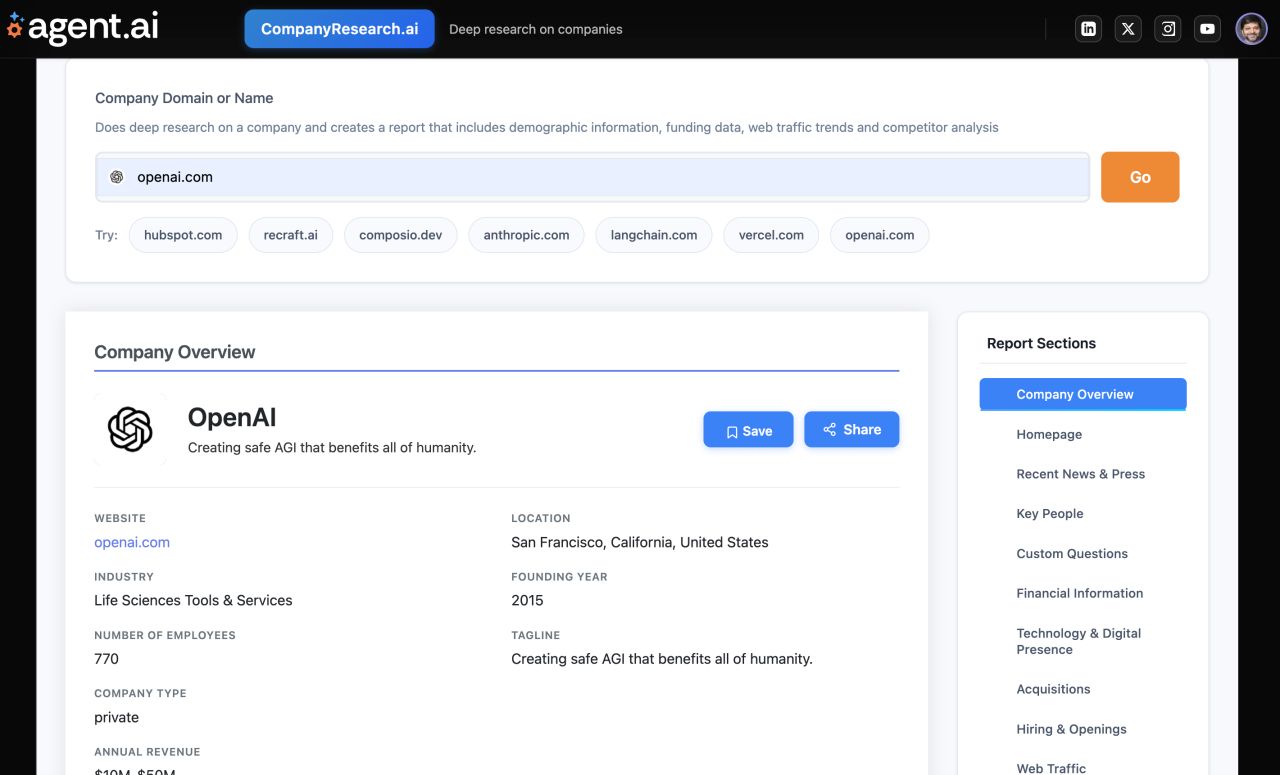1280x775 pixels.
Task: Try the hubspot.com suggestion chip
Action: coord(183,235)
